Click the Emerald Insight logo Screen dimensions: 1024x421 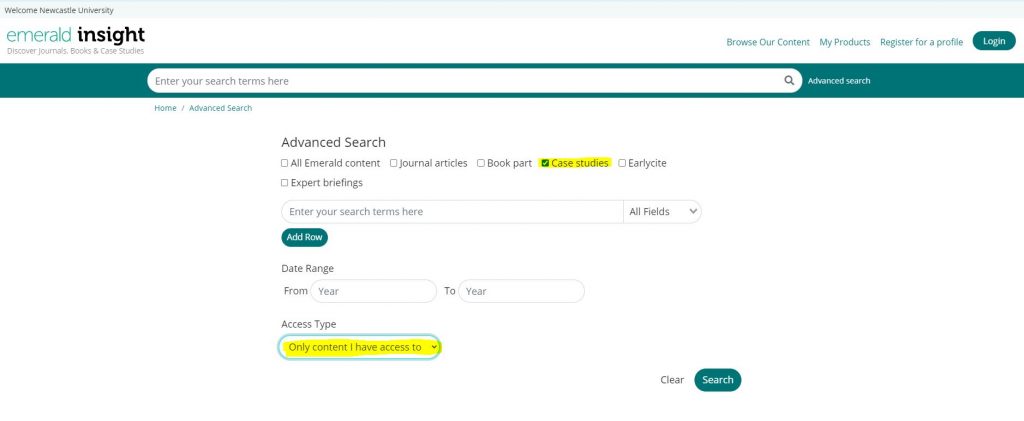[76, 40]
